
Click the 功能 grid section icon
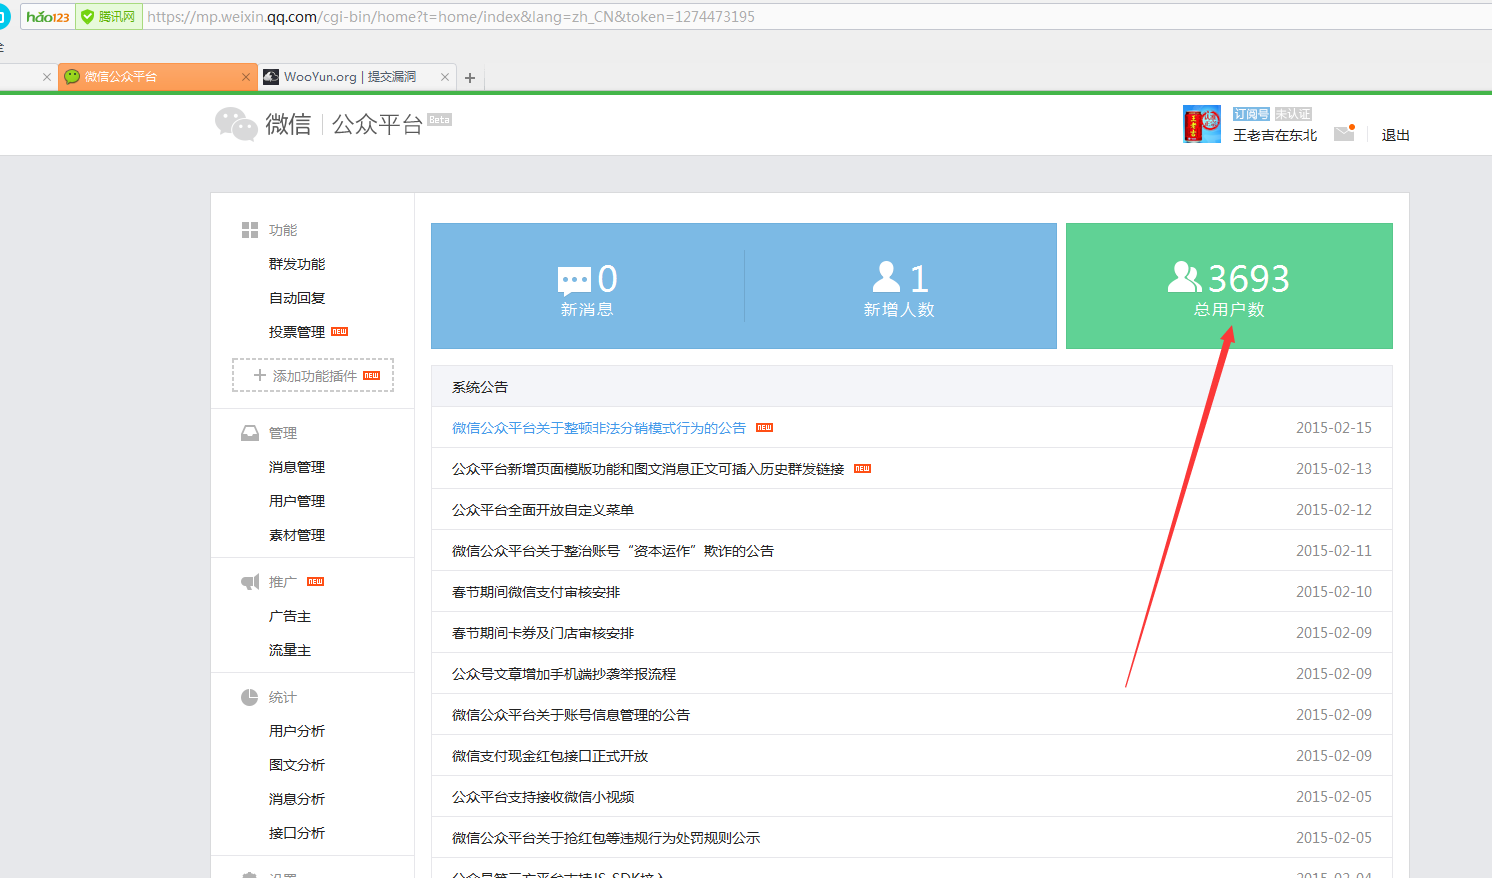point(250,230)
